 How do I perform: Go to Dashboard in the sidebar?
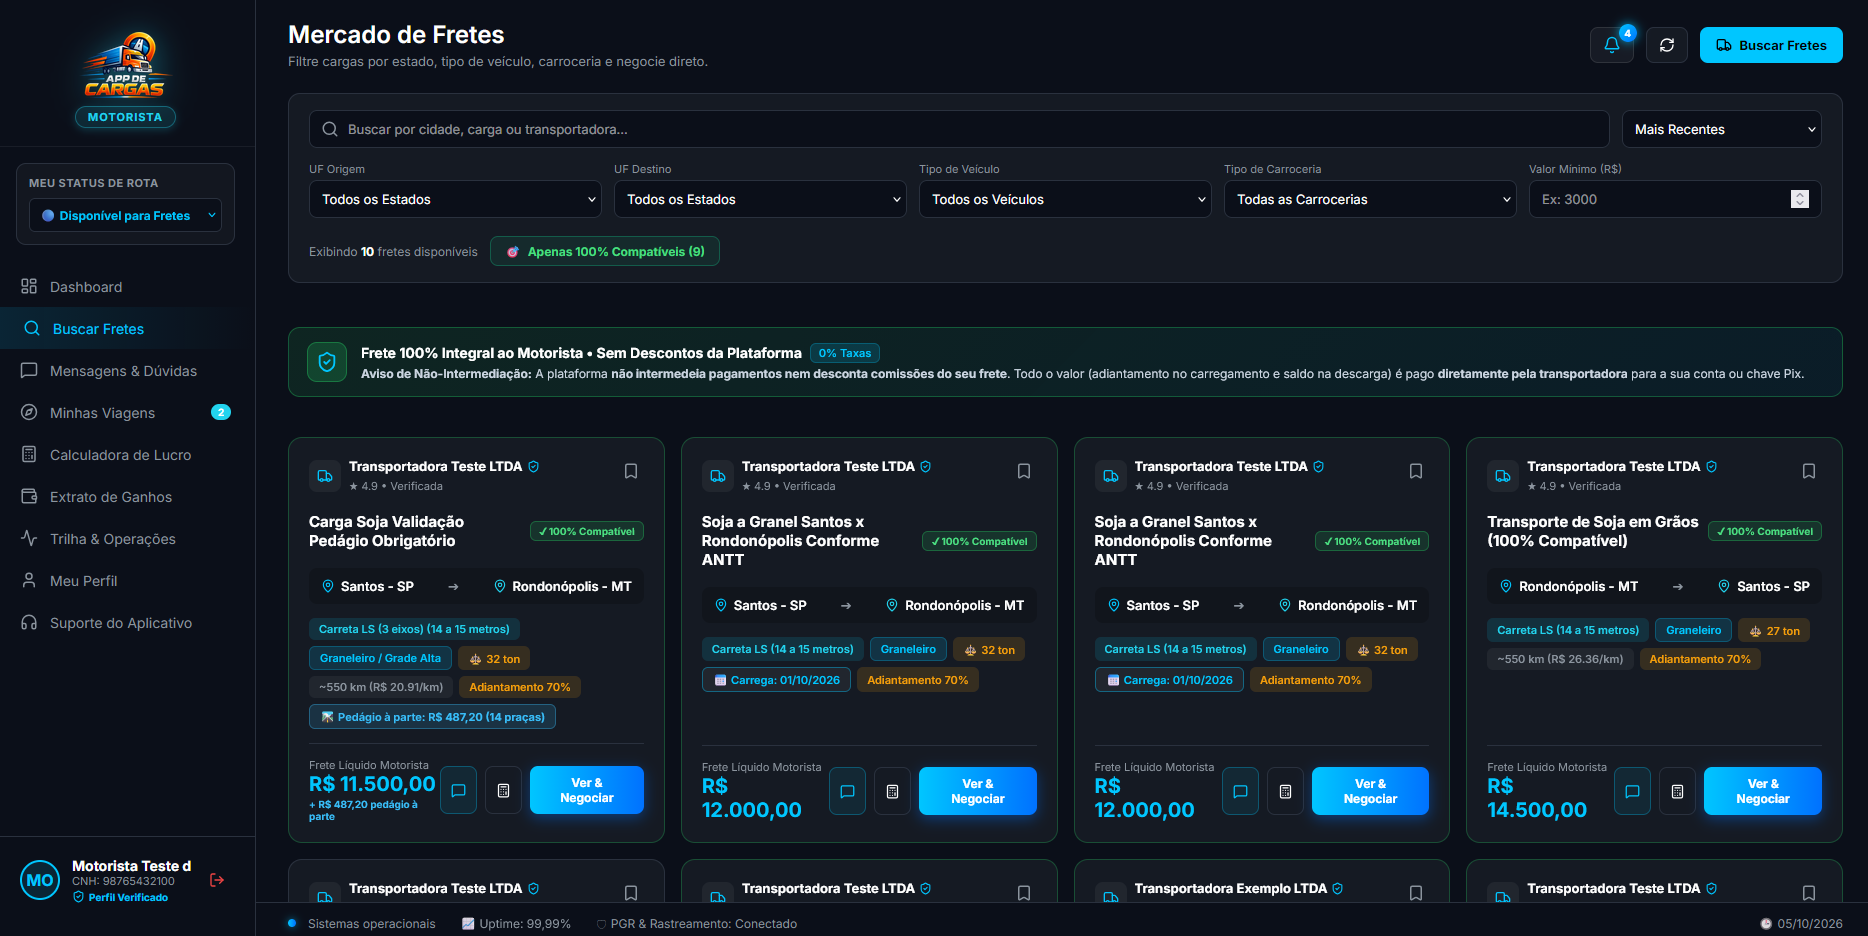click(127, 287)
